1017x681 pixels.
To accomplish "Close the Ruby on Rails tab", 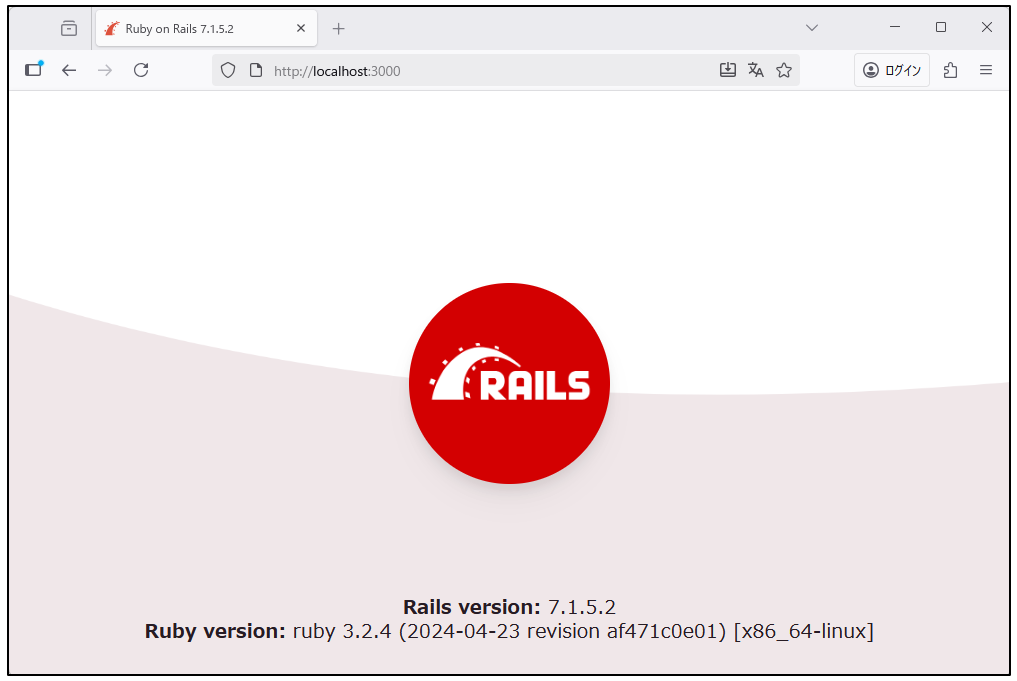I will (301, 29).
